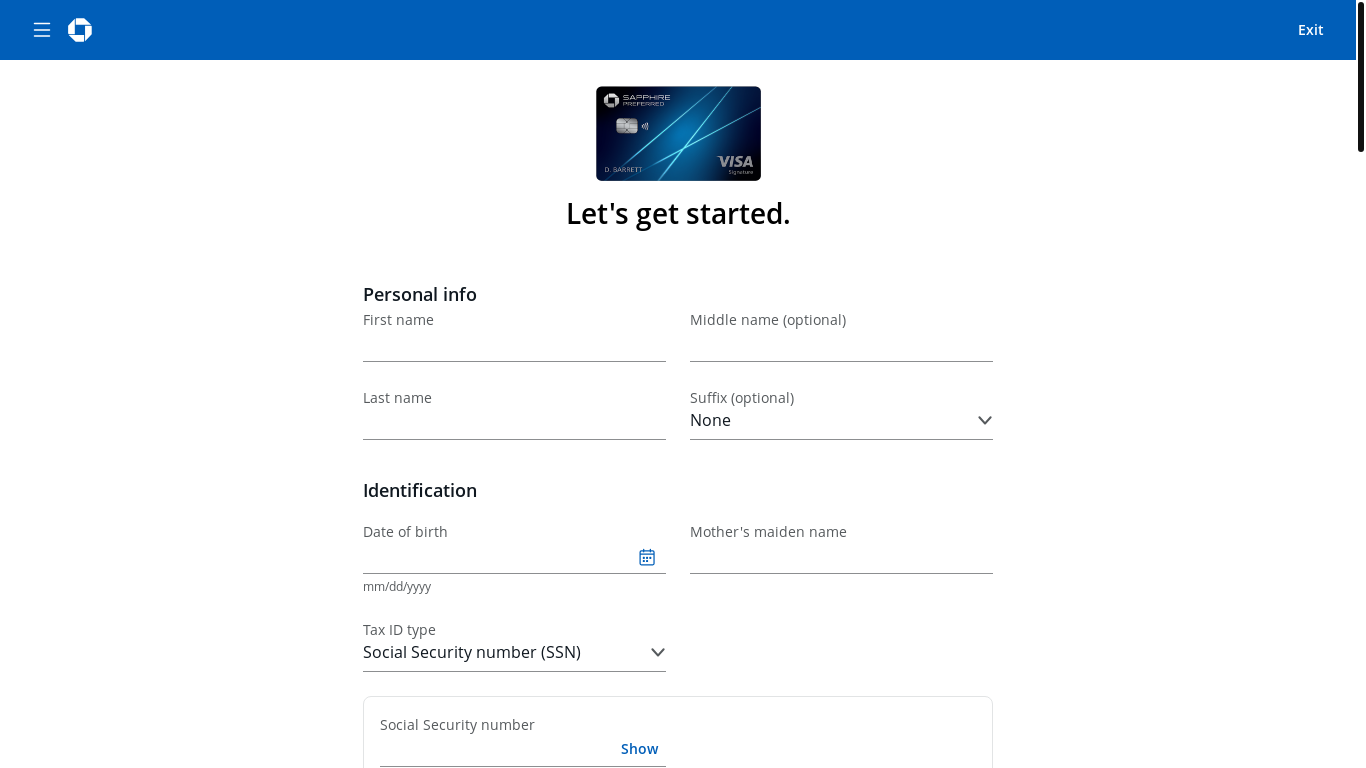Screen dimensions: 1366x768
Task: Click the chevron arrow beside Suffix
Action: 985,421
